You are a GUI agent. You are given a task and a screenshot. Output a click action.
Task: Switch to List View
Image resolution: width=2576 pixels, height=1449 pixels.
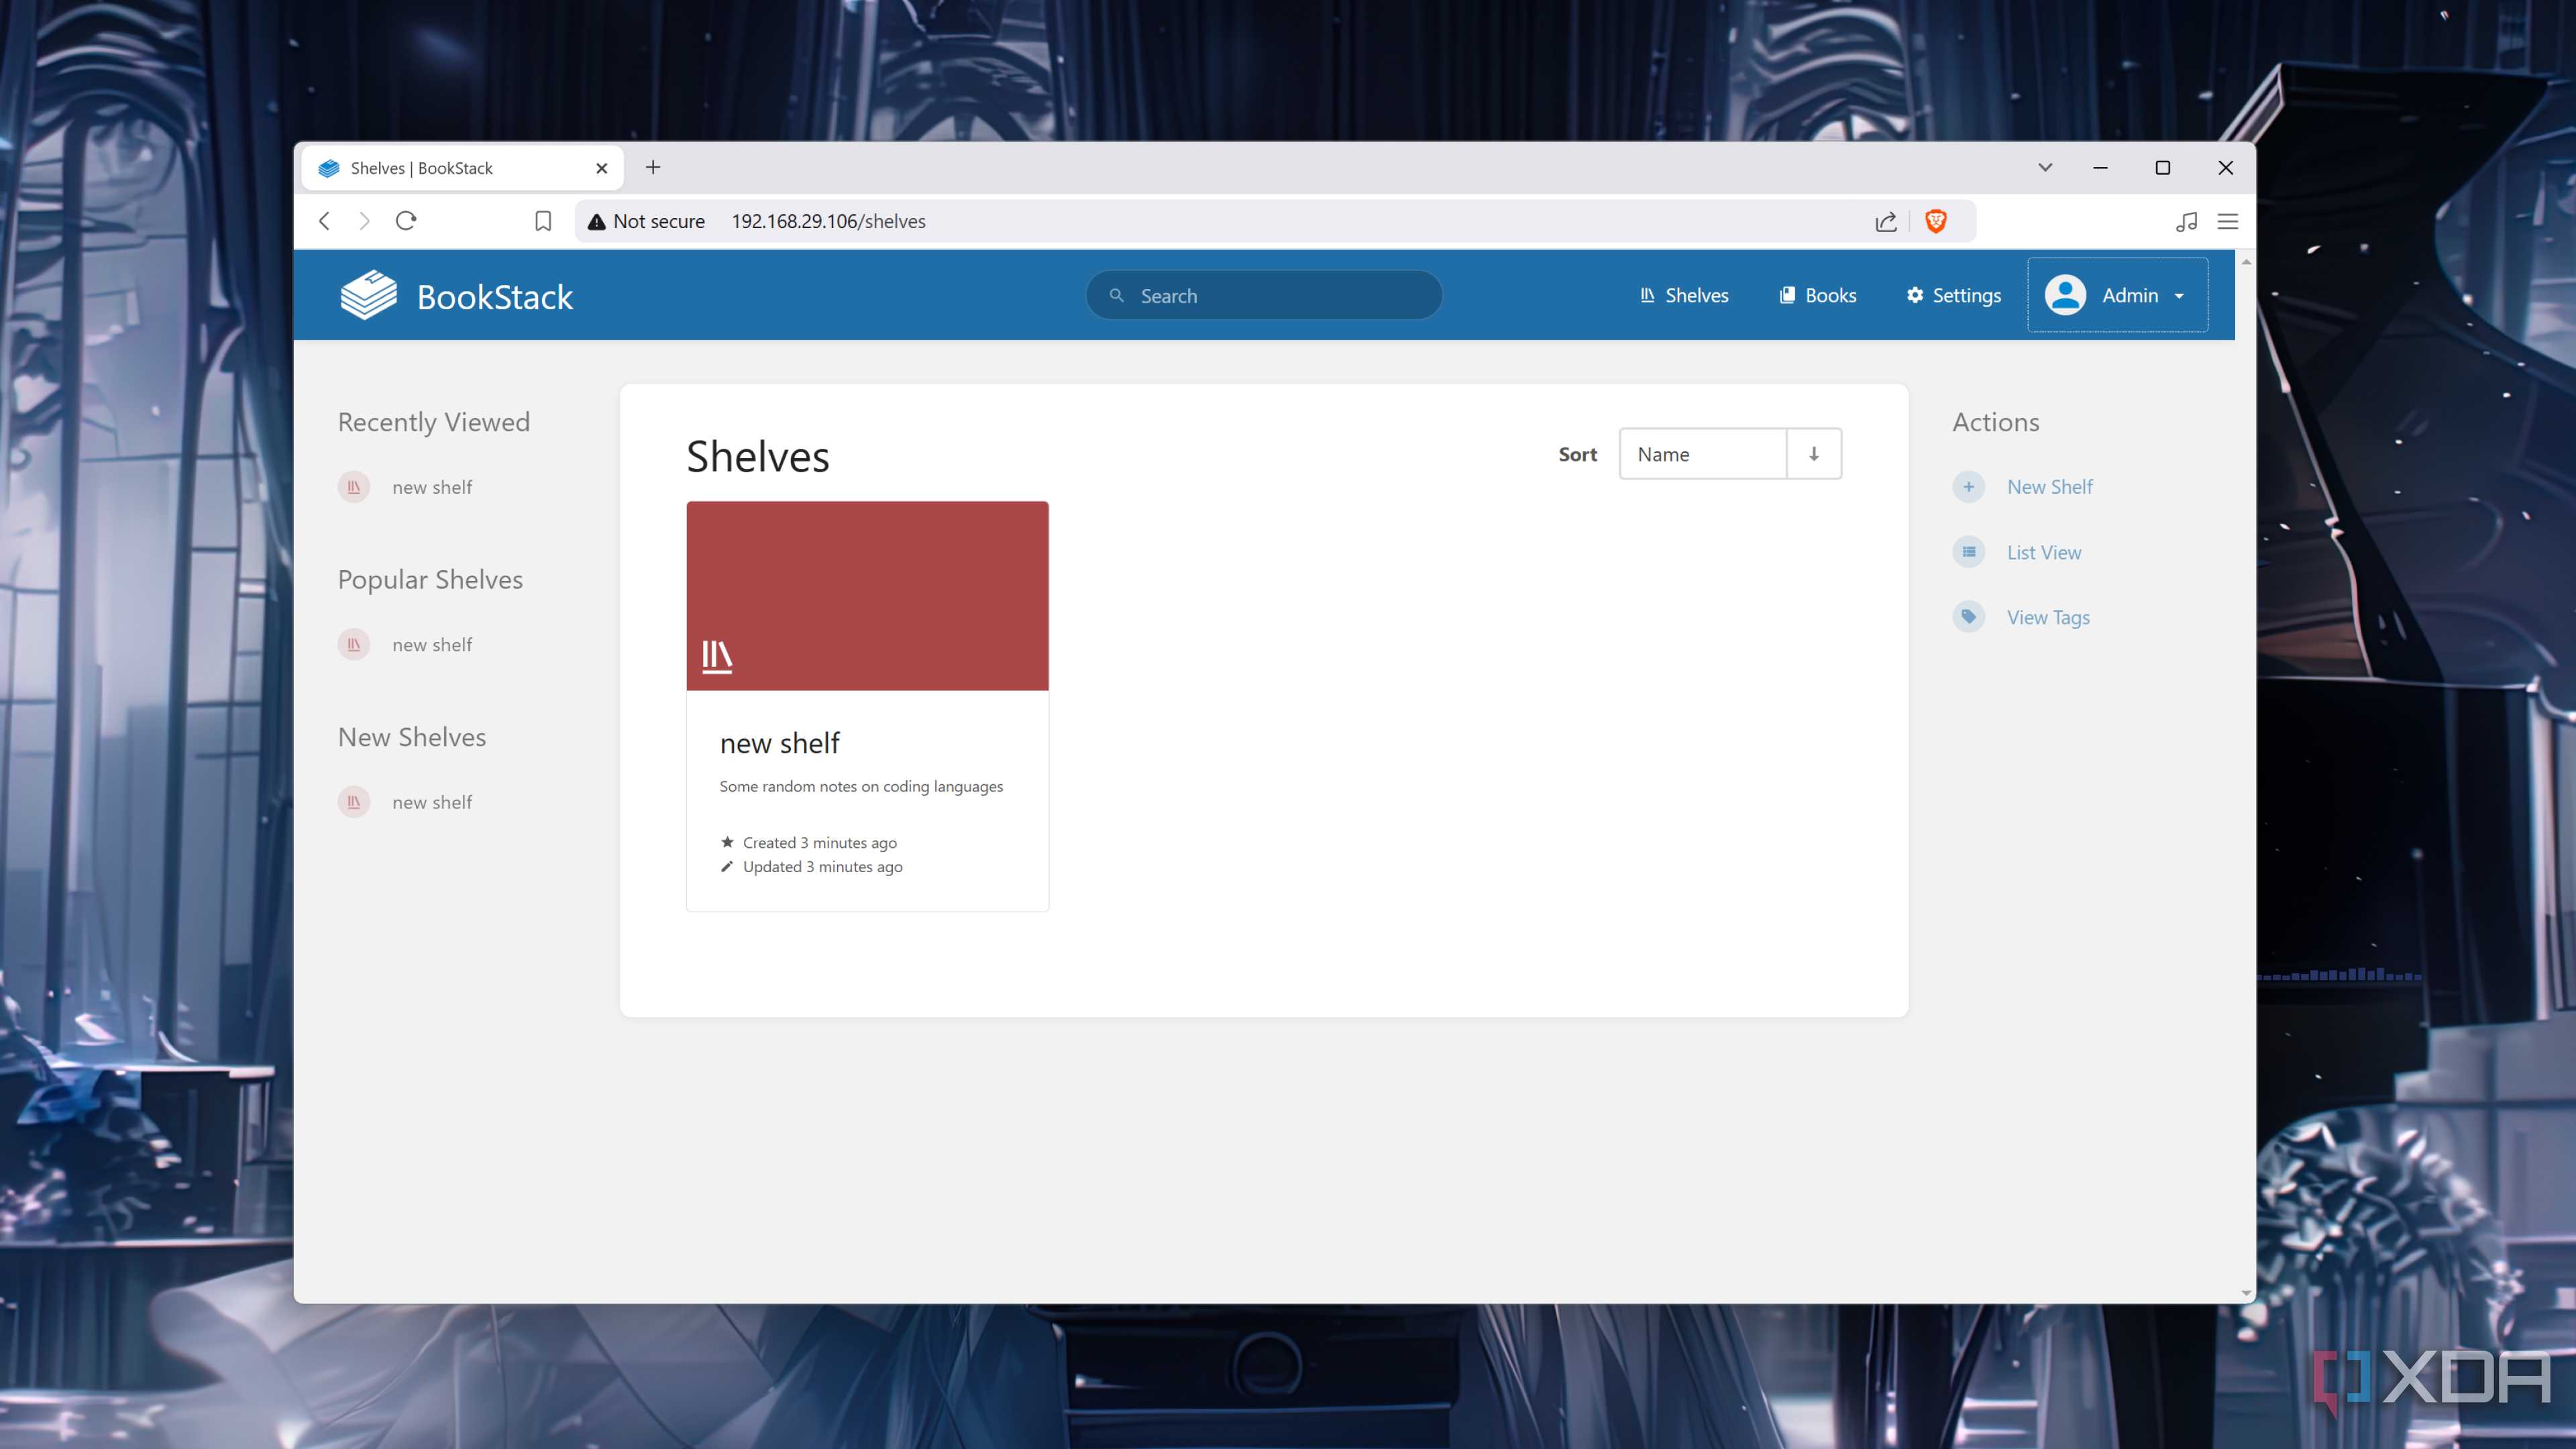(2044, 552)
